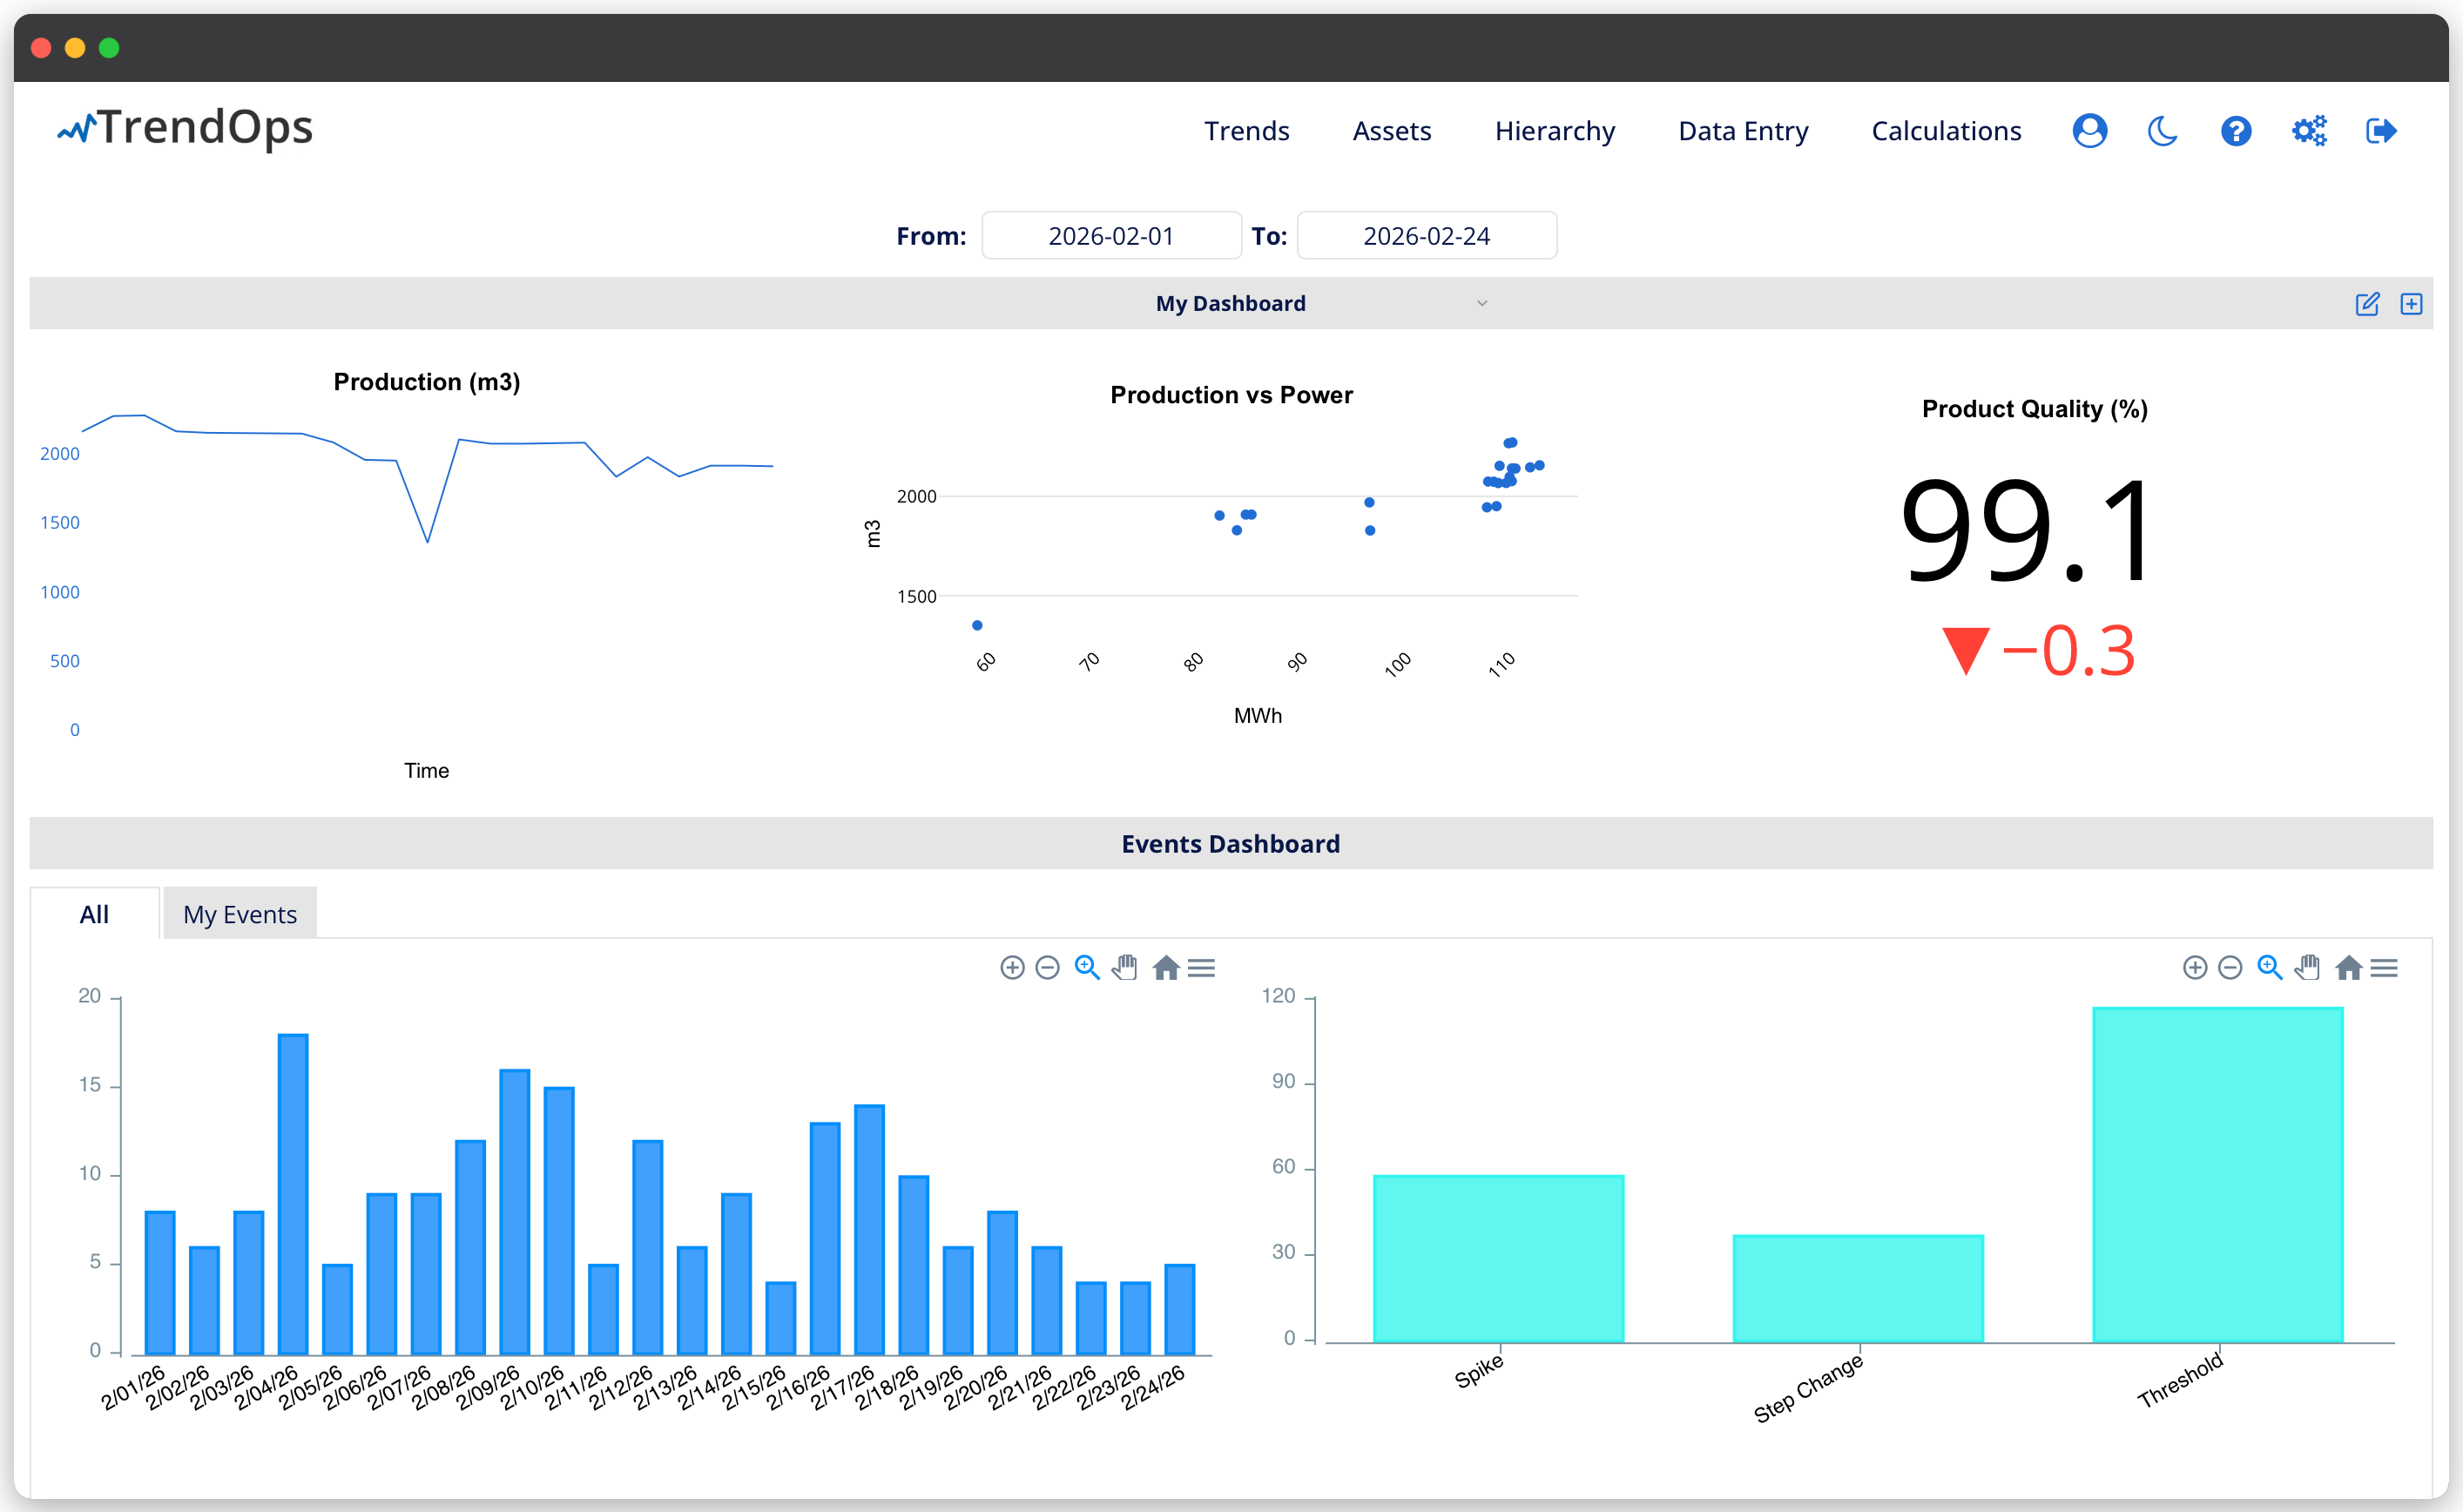Open daily events chart hamburger menu
This screenshot has width=2463, height=1512.
pyautogui.click(x=1201, y=967)
